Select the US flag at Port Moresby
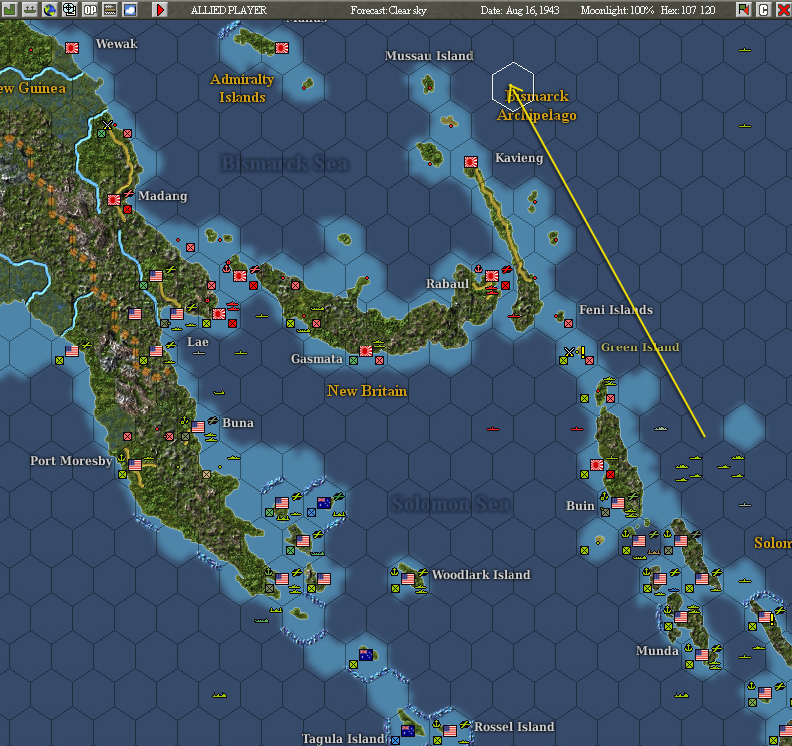The width and height of the screenshot is (792, 746). [x=135, y=465]
